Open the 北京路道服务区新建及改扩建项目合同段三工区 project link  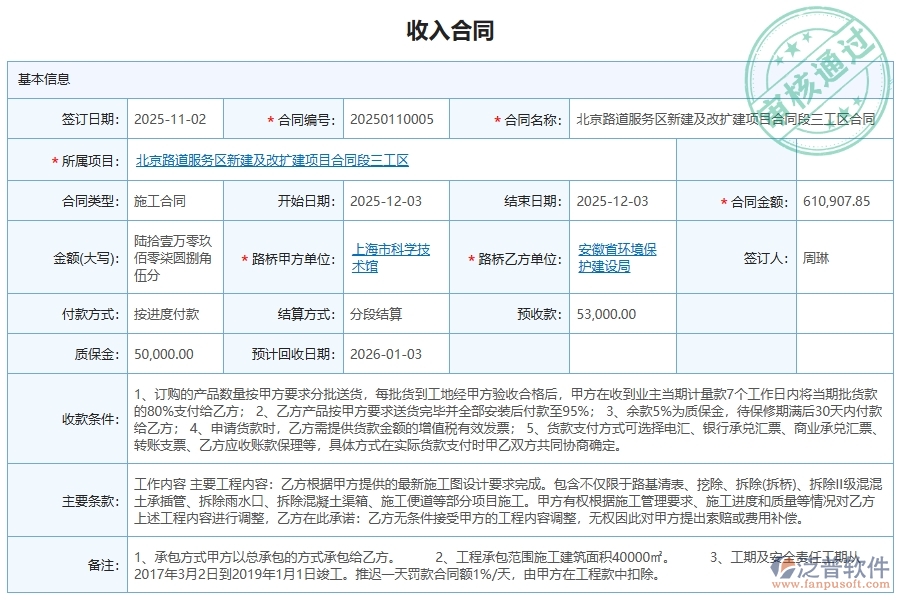click(271, 158)
